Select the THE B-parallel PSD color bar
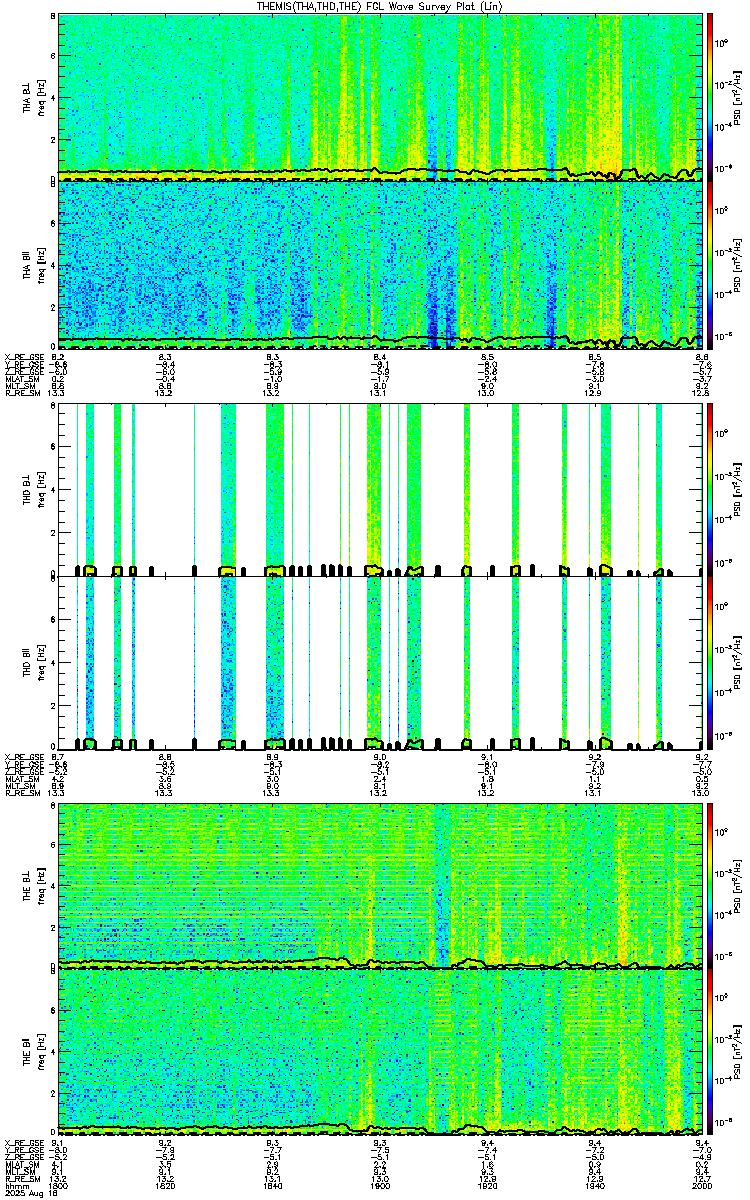 [x=711, y=1052]
